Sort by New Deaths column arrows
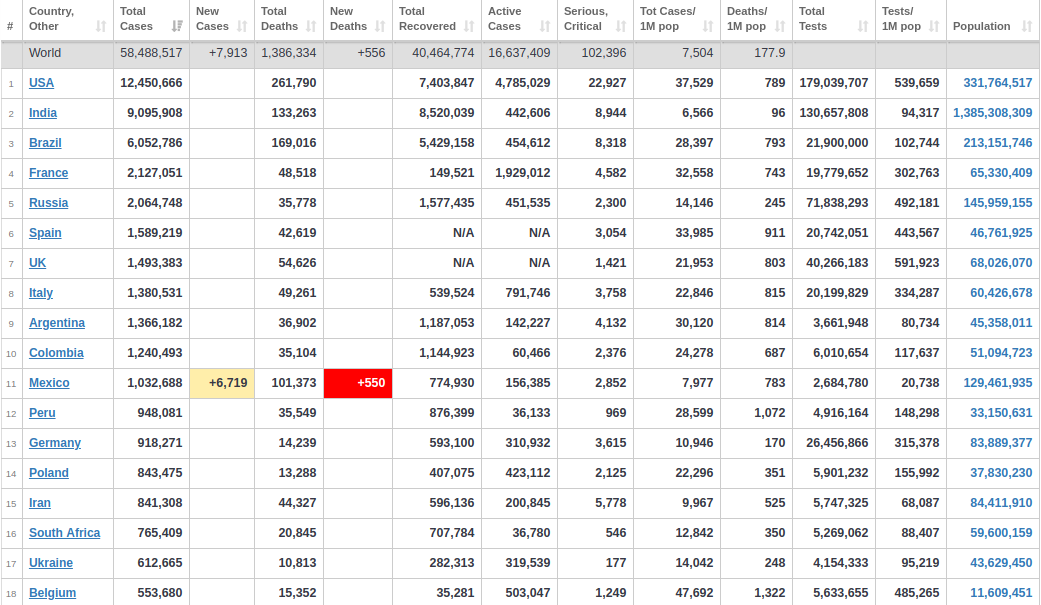 [380, 27]
